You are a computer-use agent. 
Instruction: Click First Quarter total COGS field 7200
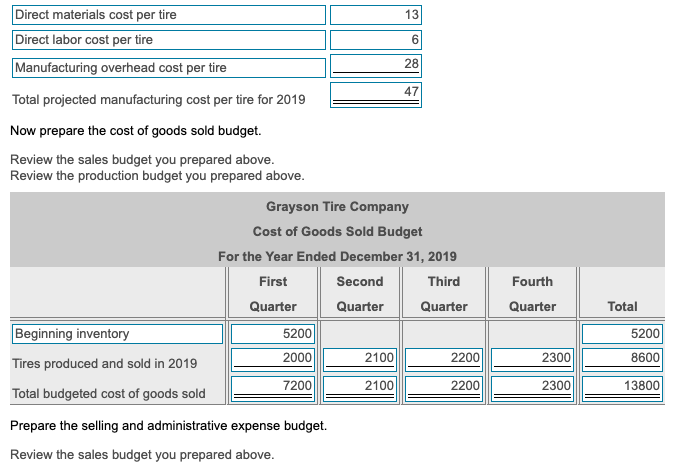tap(273, 389)
